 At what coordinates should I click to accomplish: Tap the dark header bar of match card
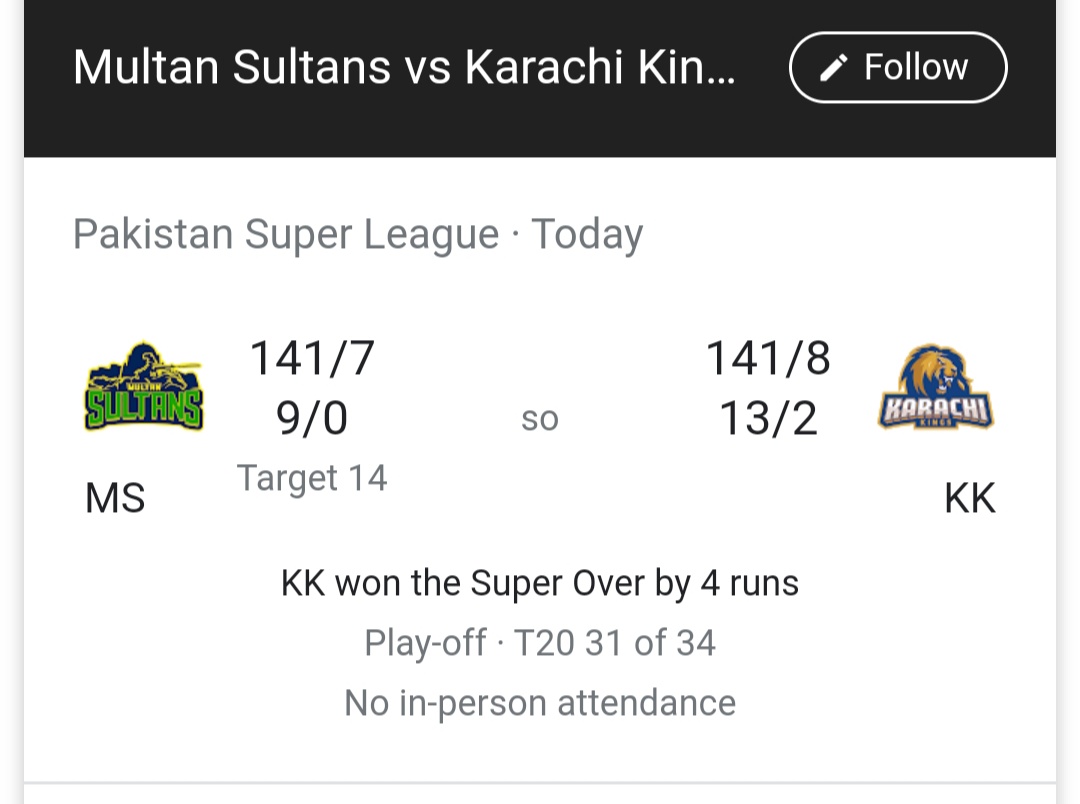[540, 79]
